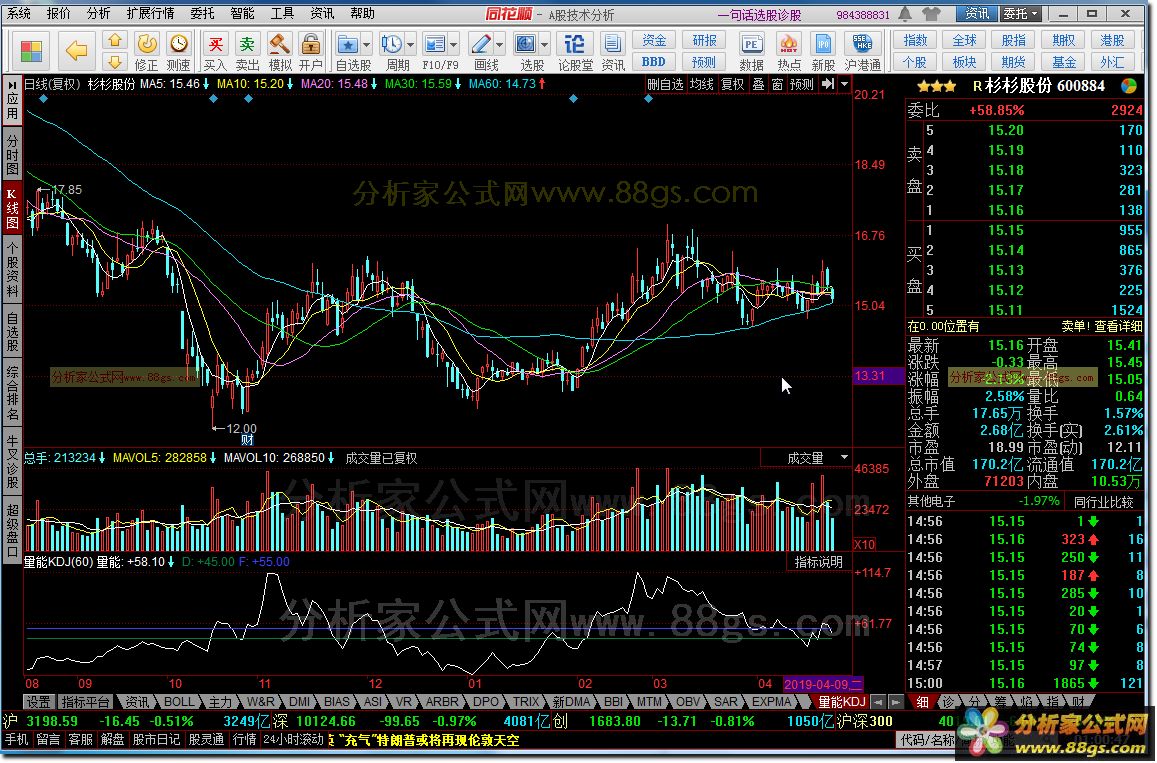Go back with the yellow left arrow
Viewport: 1157px width, 763px height.
76,51
